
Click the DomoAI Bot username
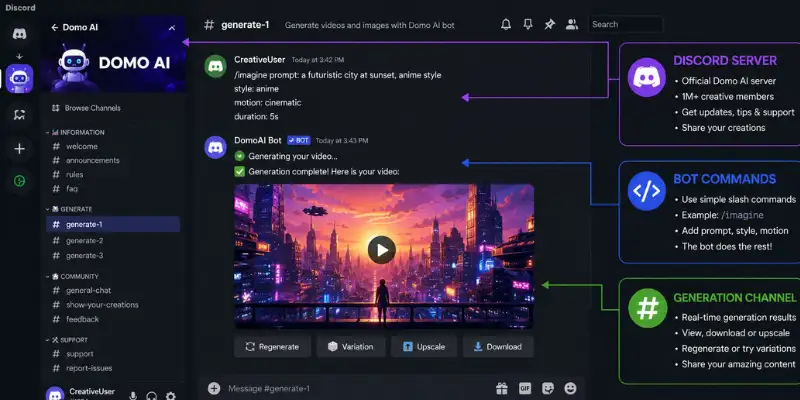pos(258,140)
